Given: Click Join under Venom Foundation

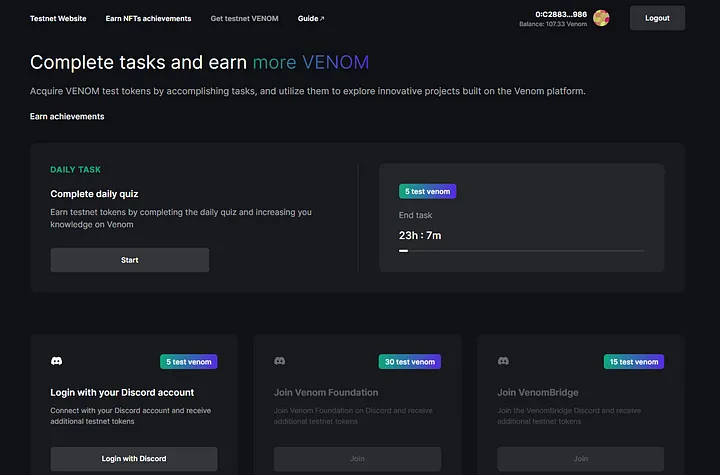Looking at the screenshot, I should pyautogui.click(x=357, y=459).
